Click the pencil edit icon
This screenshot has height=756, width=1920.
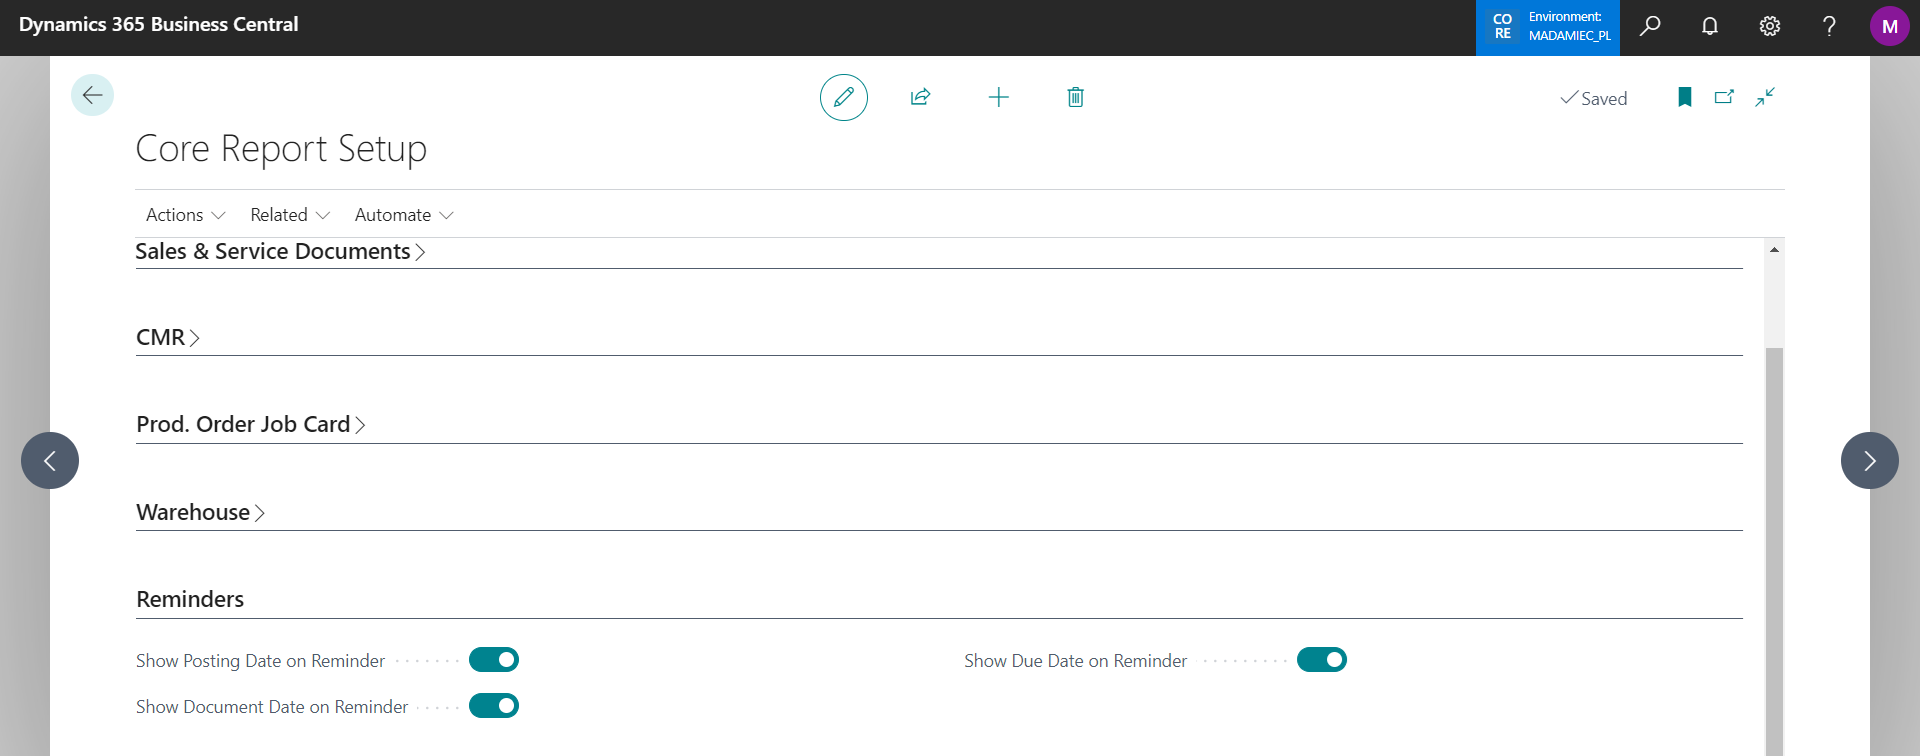(x=843, y=97)
